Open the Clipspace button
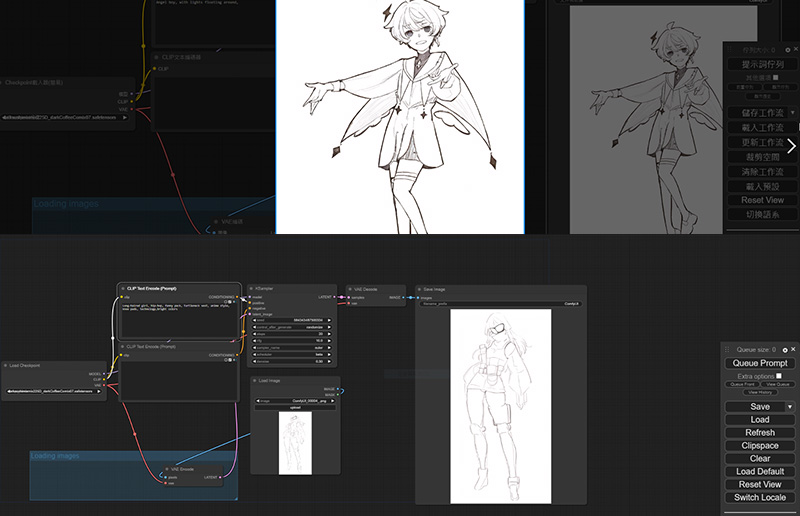800x516 pixels. [760, 446]
